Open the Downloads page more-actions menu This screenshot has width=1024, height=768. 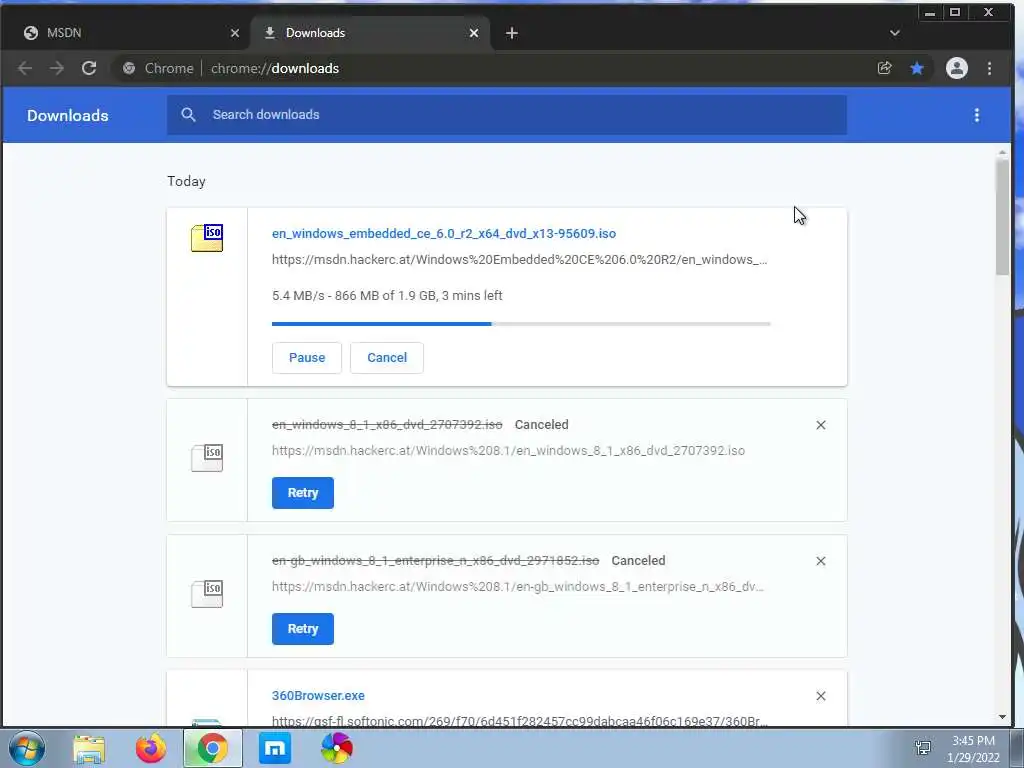click(976, 116)
